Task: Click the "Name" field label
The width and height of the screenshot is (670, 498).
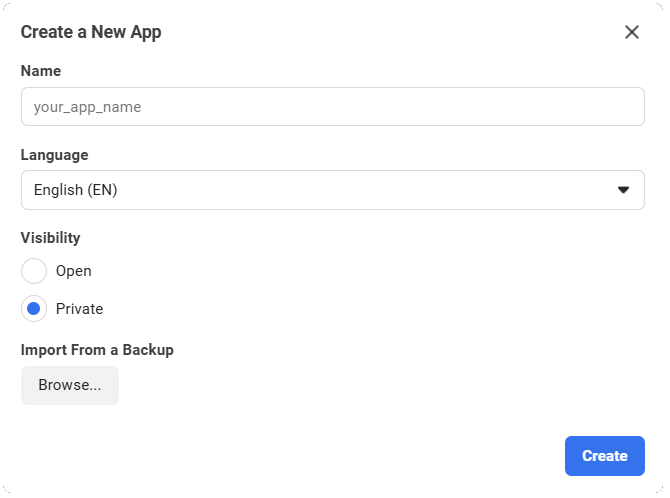Action: 41,71
